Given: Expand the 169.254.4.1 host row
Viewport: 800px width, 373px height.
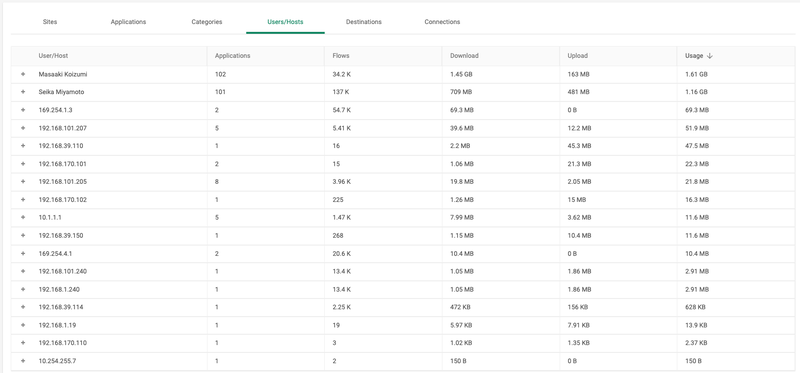Looking at the screenshot, I should point(23,254).
